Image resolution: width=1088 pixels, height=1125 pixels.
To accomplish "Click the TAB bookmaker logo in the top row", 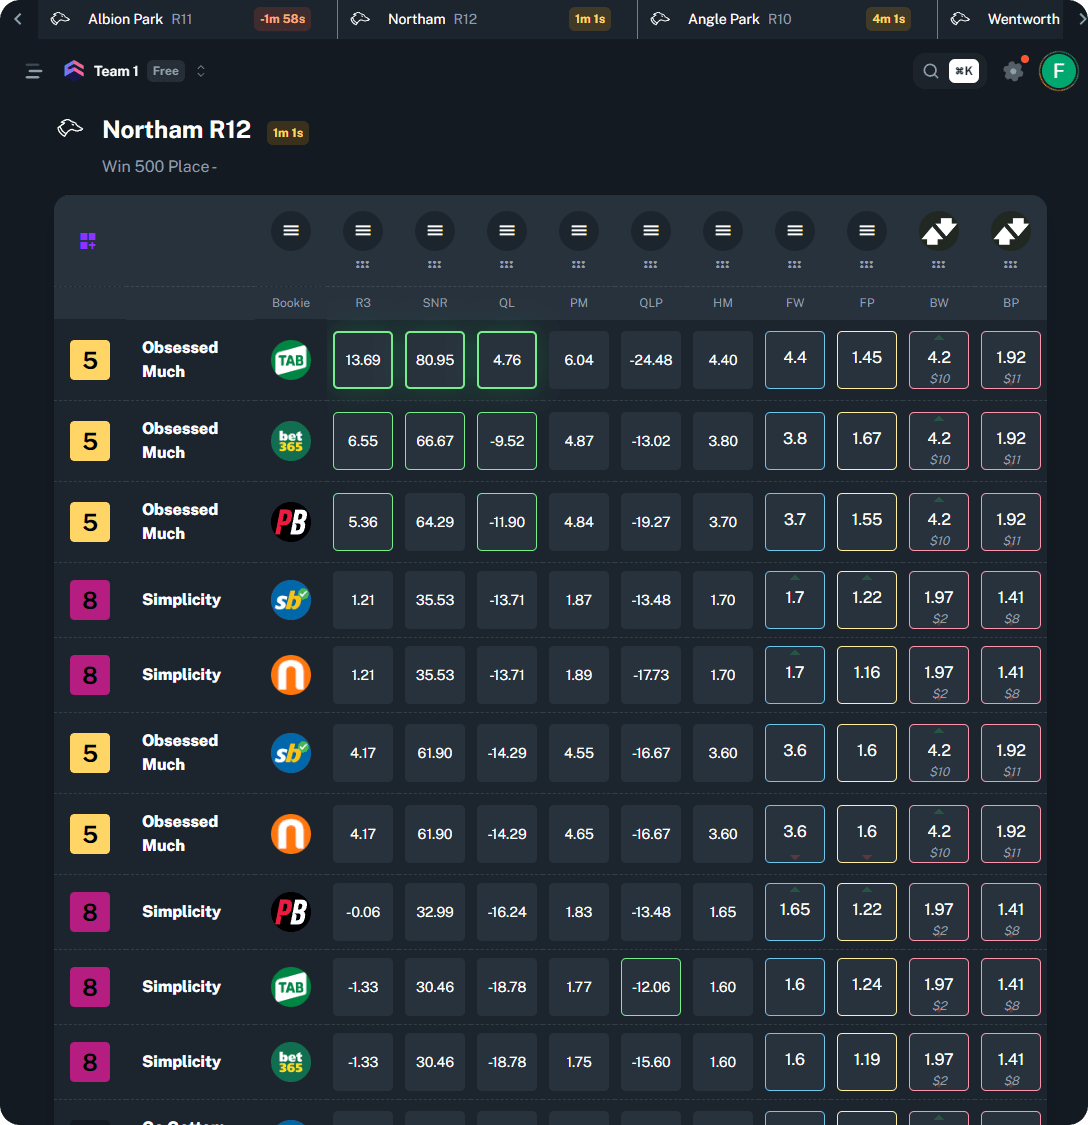I will pyautogui.click(x=291, y=360).
